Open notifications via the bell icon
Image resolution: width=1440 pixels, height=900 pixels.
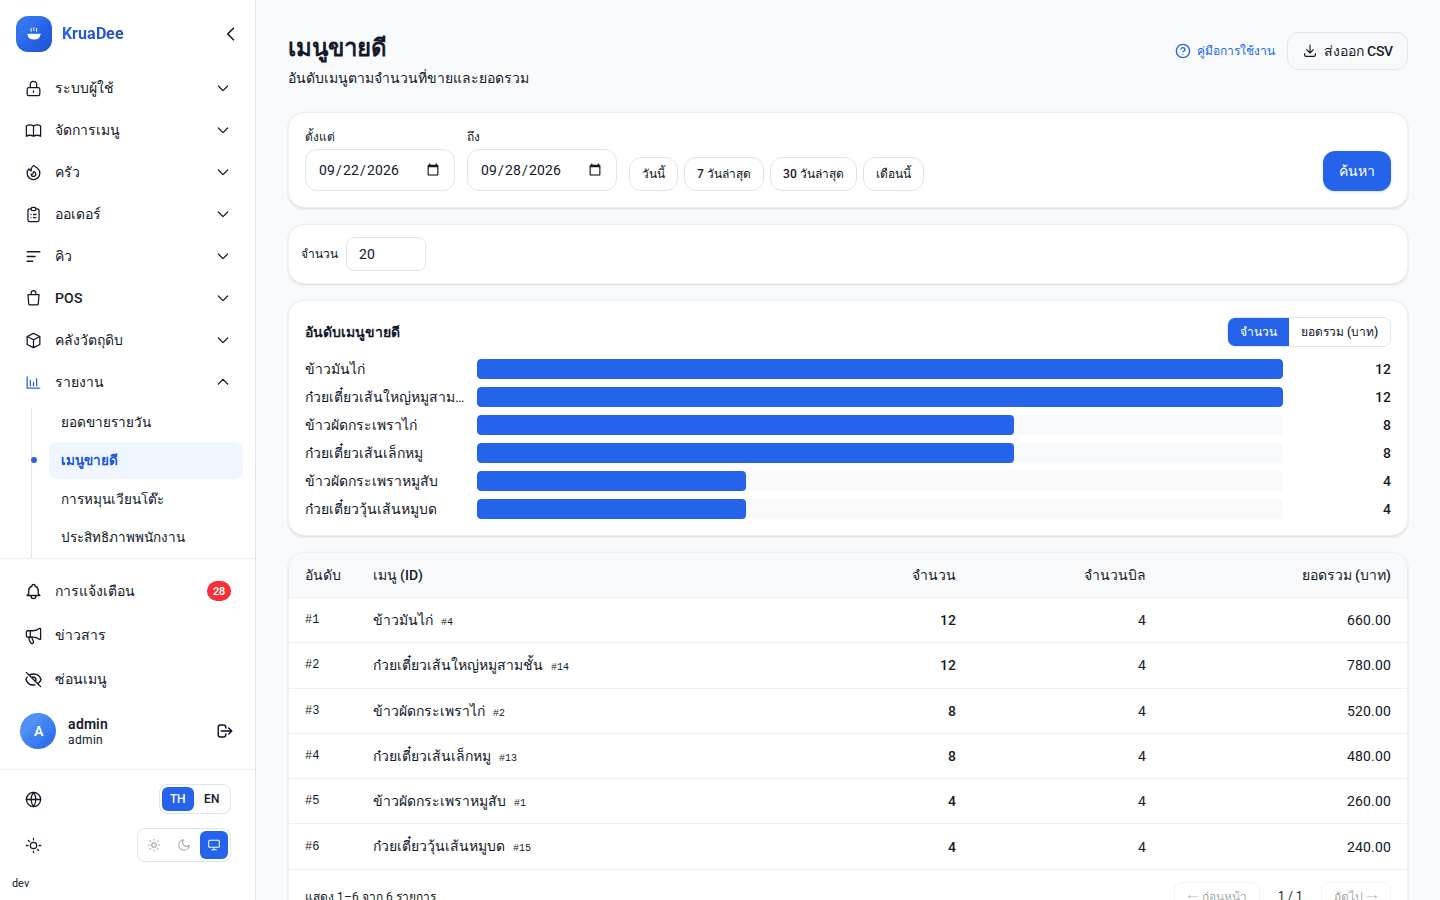point(33,591)
